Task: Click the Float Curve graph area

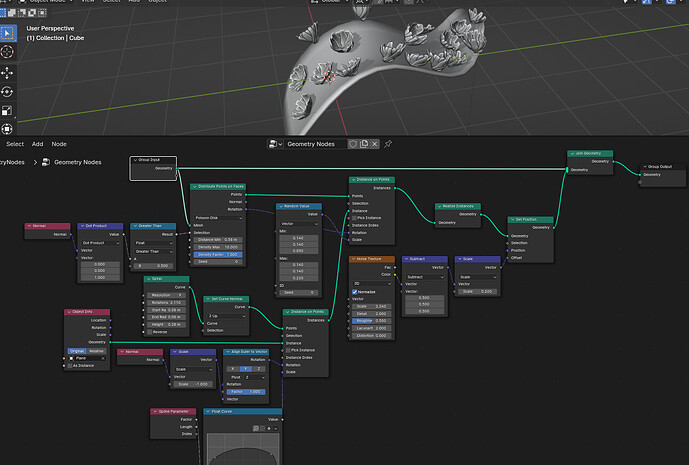Action: pyautogui.click(x=243, y=449)
